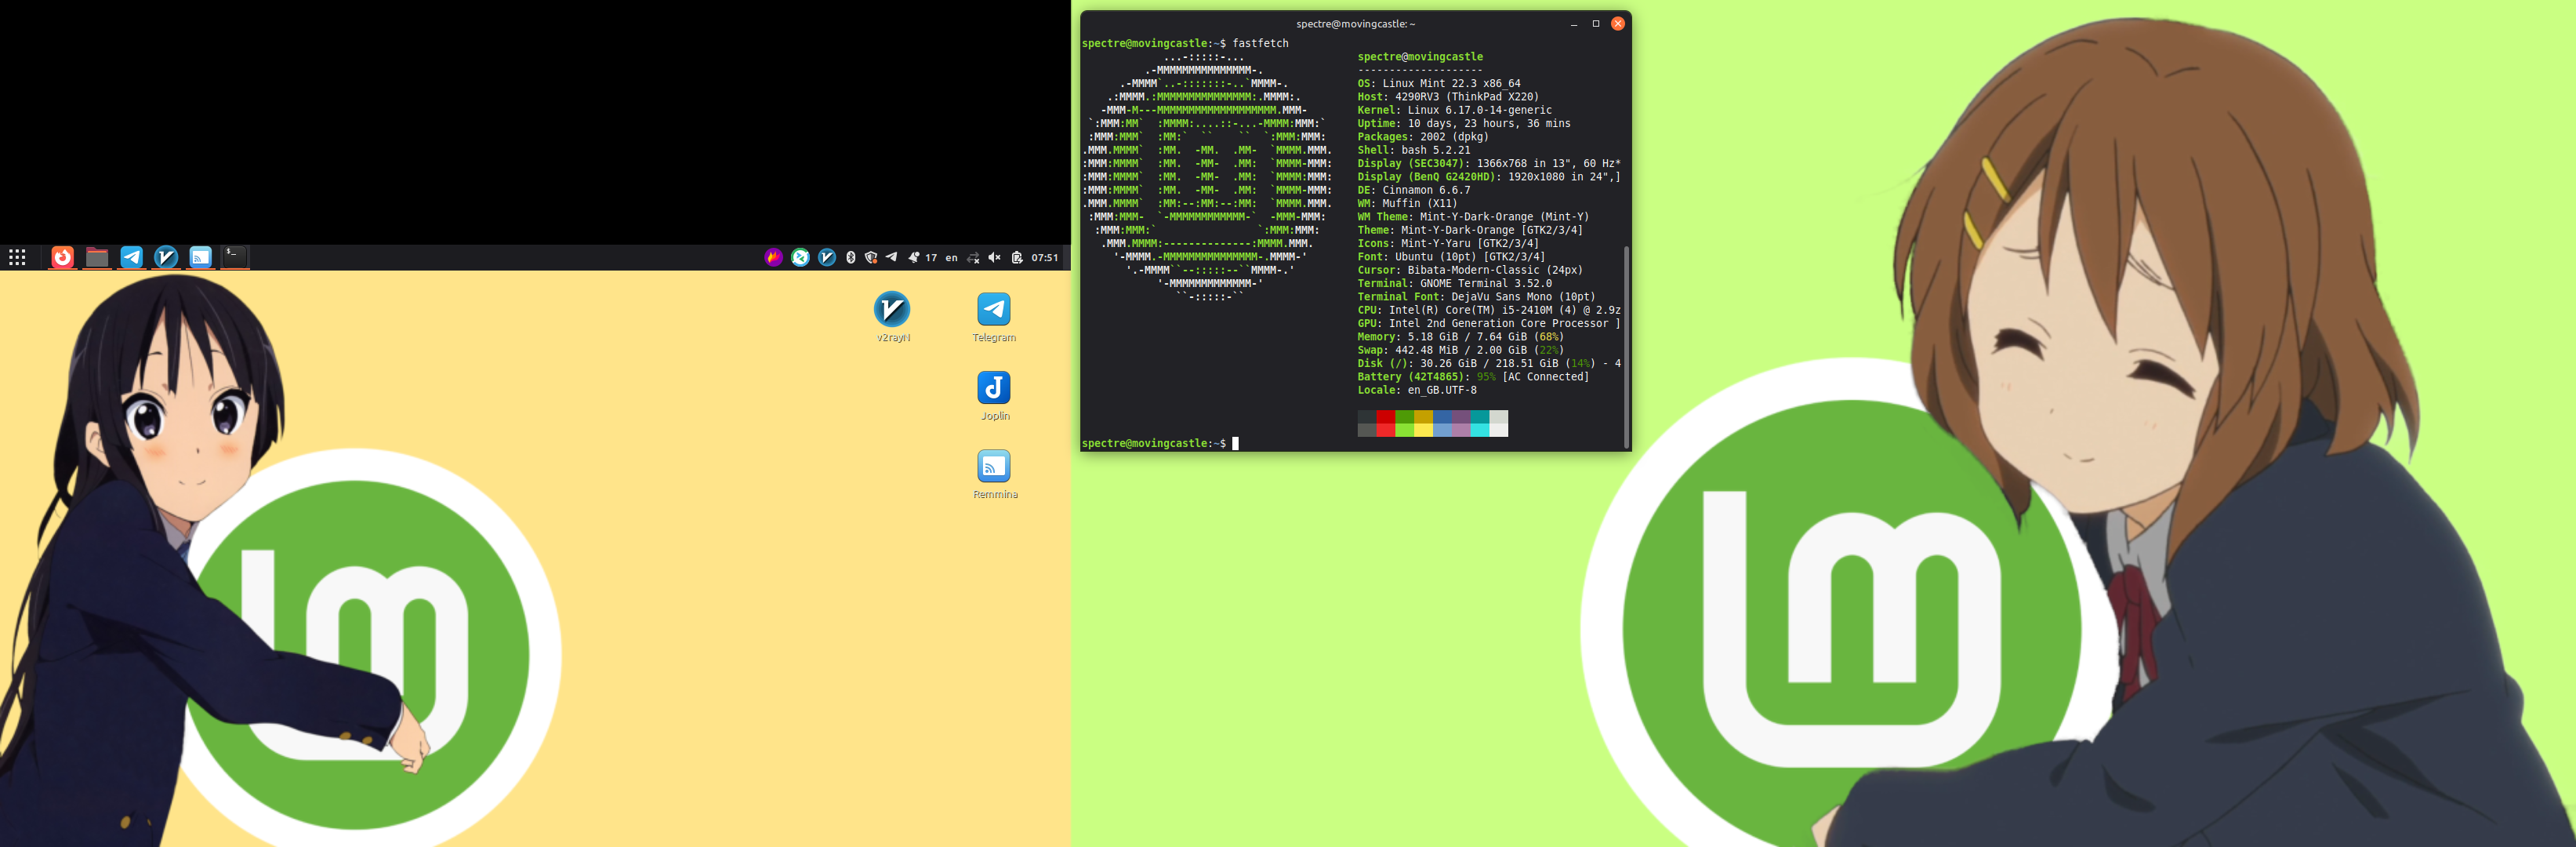The width and height of the screenshot is (2576, 847).
Task: Open the 'en' keyboard layout selector
Action: pos(951,258)
